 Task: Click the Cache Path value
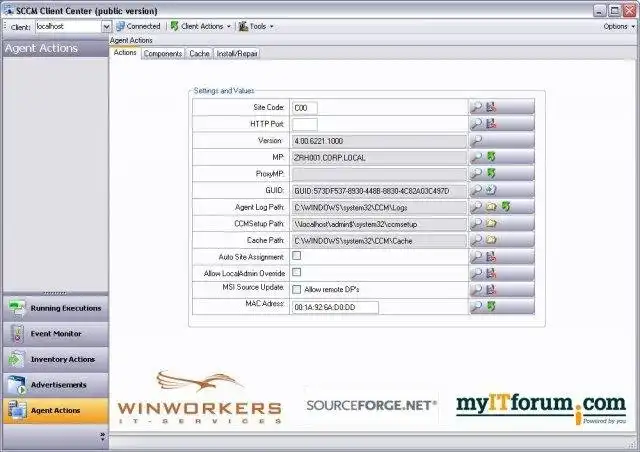[x=379, y=241]
